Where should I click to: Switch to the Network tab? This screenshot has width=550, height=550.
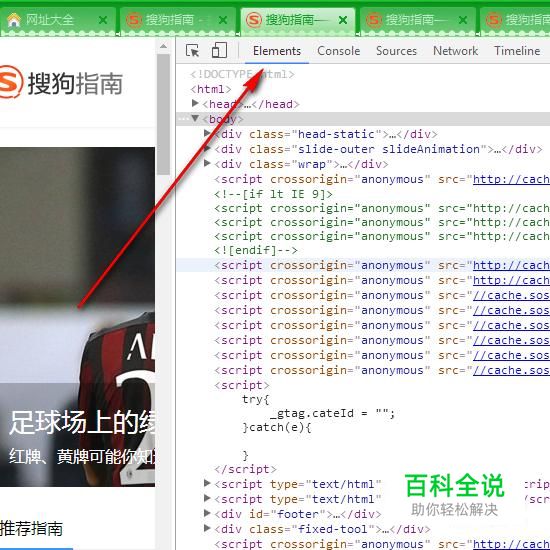click(x=455, y=51)
